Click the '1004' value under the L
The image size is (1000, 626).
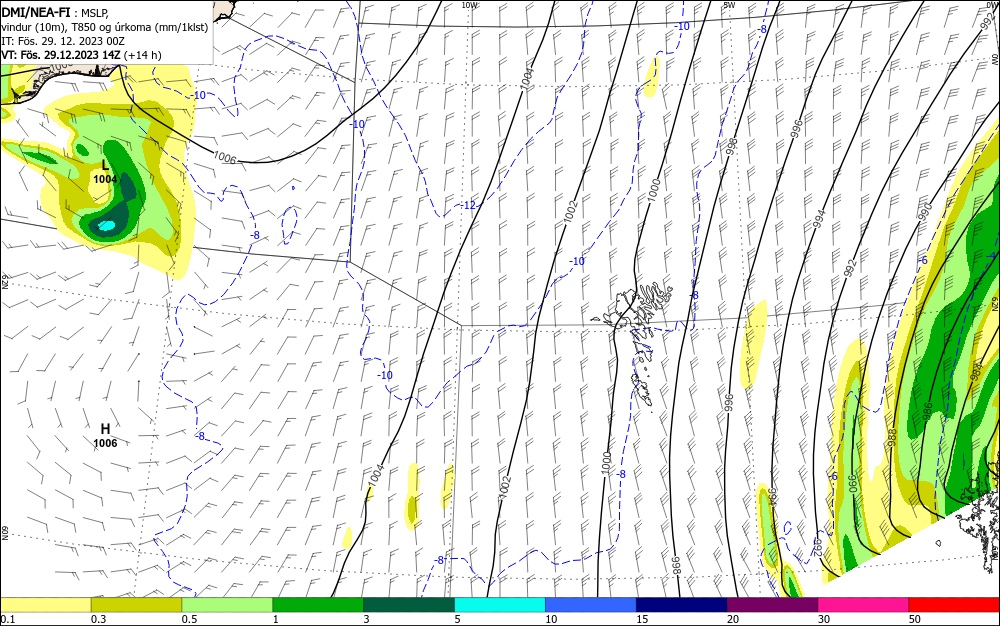105,180
